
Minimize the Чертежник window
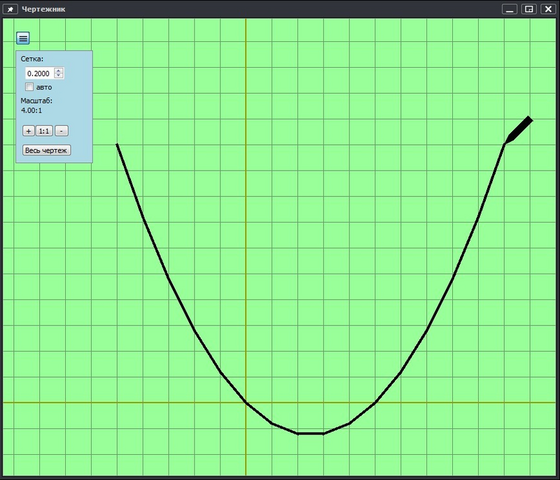(509, 9)
